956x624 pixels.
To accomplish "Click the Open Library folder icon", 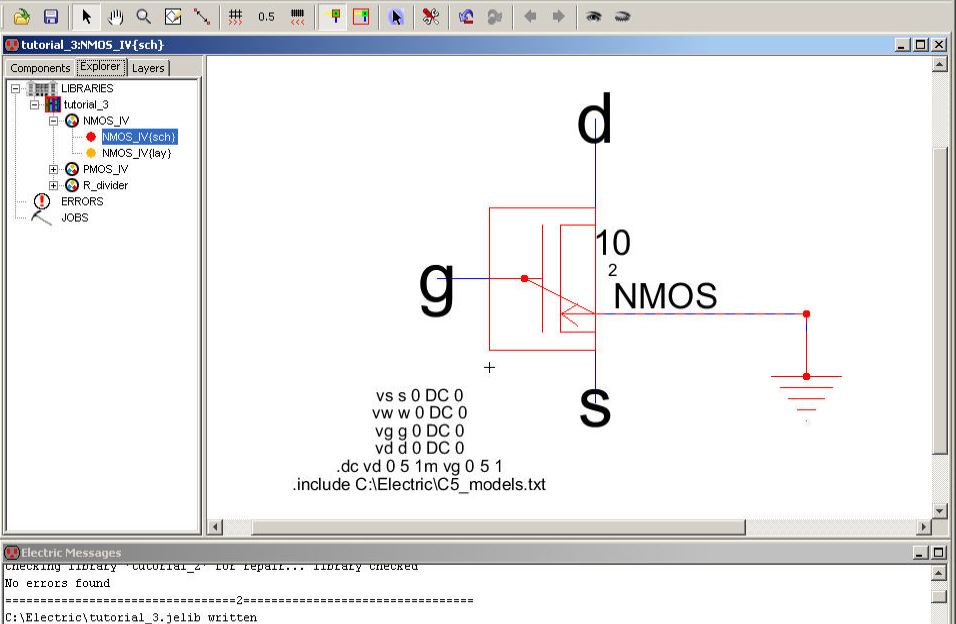I will [x=22, y=16].
